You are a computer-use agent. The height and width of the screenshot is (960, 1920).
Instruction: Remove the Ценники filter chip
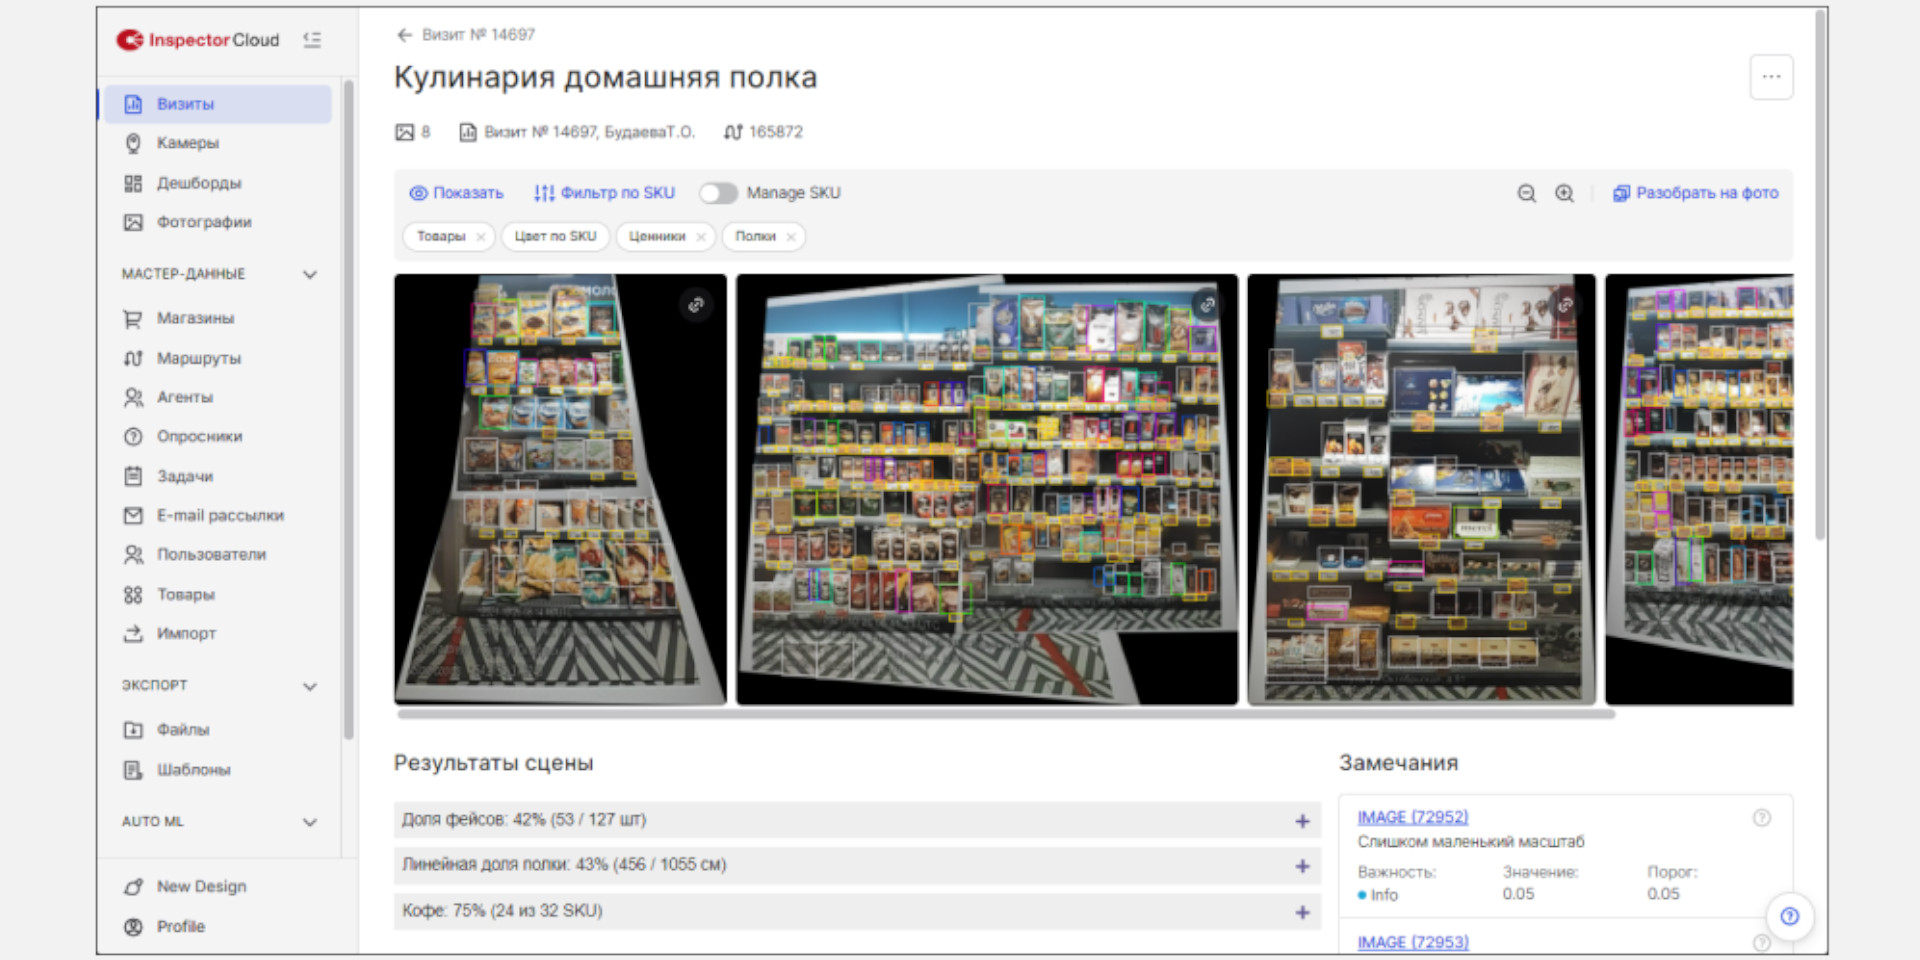point(701,237)
